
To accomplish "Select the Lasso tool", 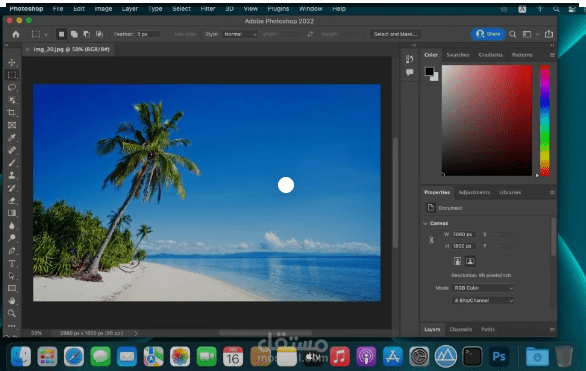I will [x=12, y=88].
